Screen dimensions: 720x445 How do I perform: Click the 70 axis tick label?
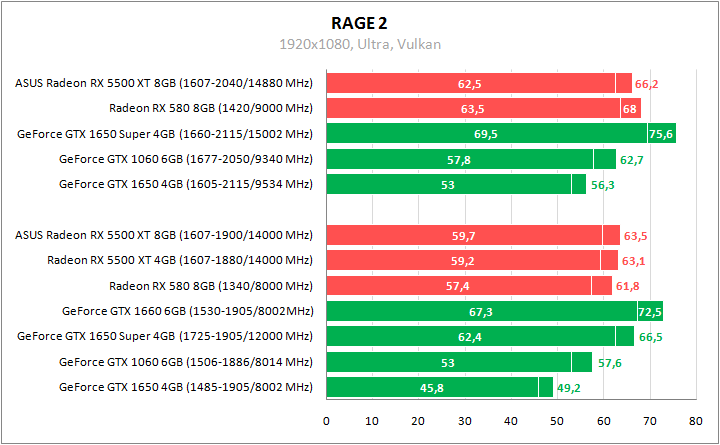point(650,421)
